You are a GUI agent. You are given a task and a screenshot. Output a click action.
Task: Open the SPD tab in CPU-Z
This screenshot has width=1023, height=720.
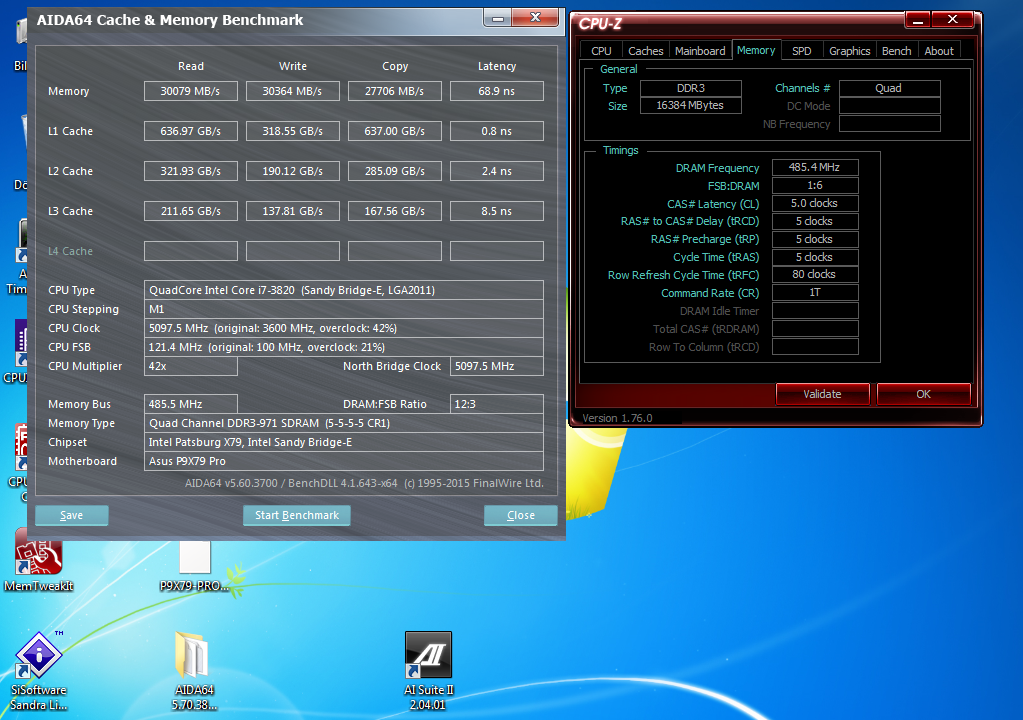point(801,51)
